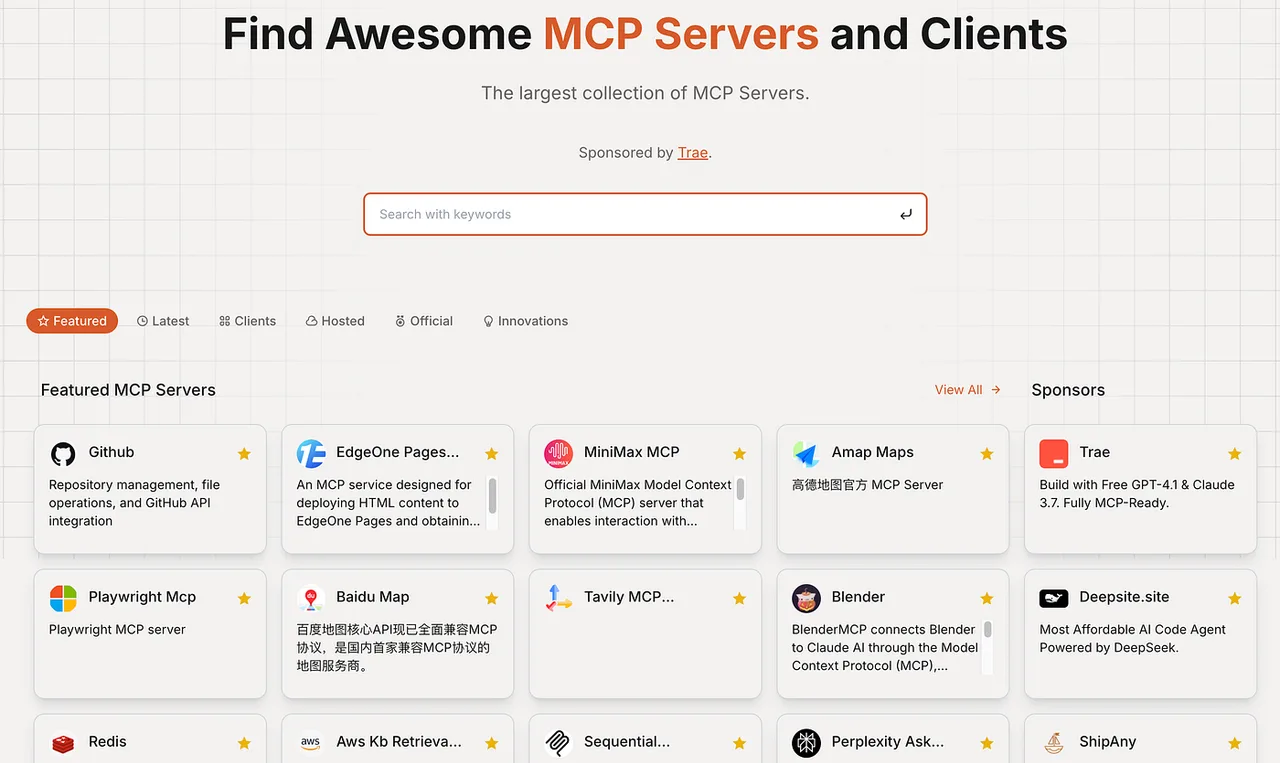1280x763 pixels.
Task: Click 'Build with Free GPT-4.1' description
Action: click(1137, 494)
